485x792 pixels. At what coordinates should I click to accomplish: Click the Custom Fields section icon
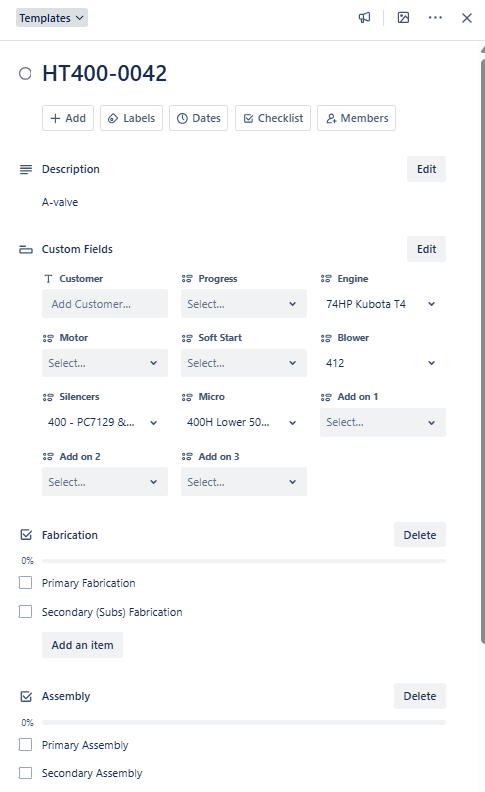tap(26, 249)
